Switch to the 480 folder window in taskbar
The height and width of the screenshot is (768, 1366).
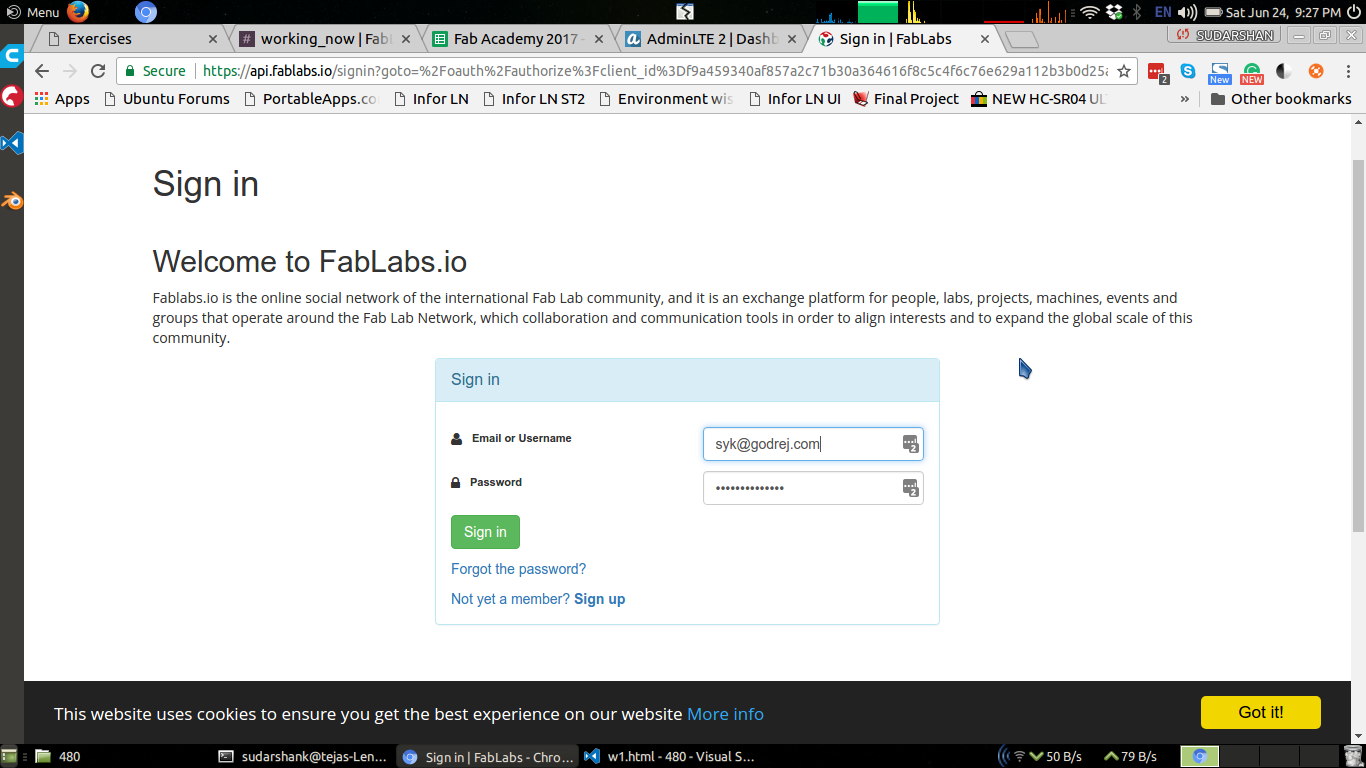point(120,757)
